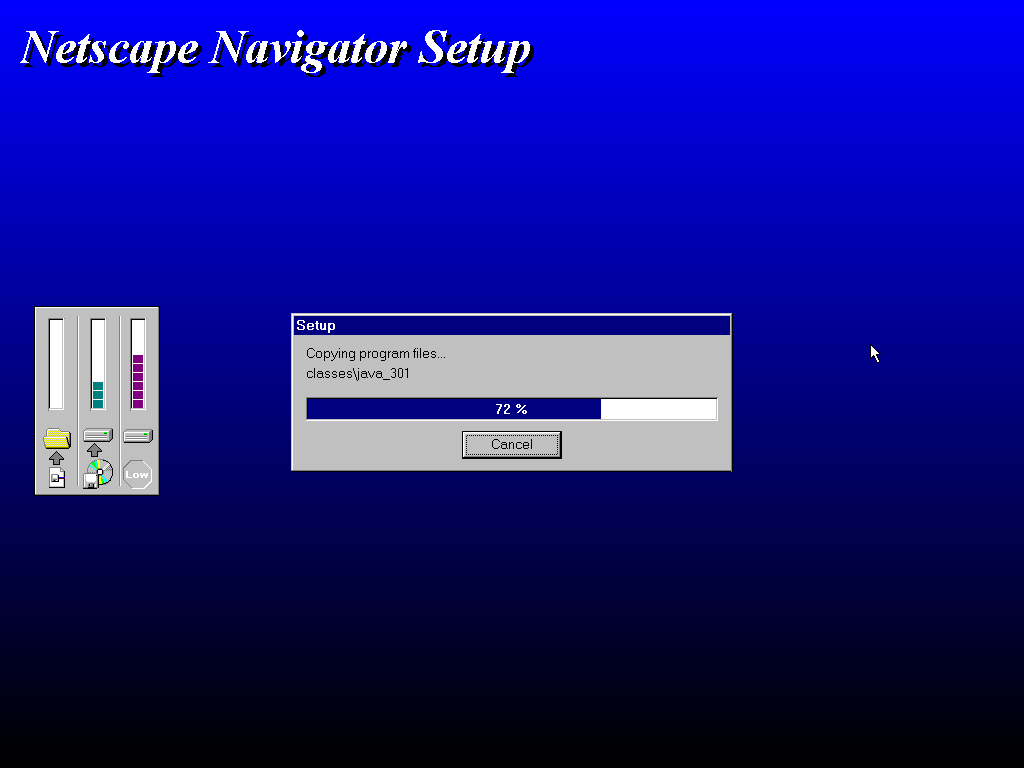Click the CD and floppy disk media icon
1024x768 pixels.
click(98, 473)
